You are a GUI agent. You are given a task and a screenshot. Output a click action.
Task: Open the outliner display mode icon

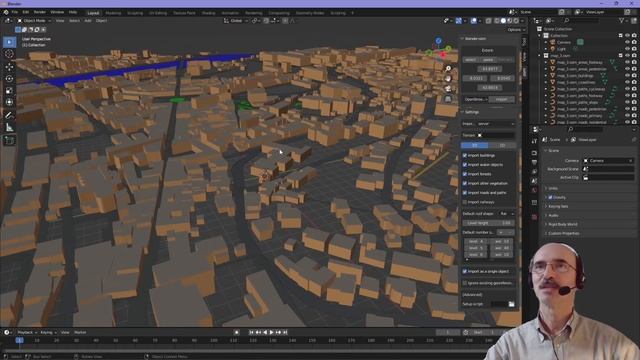point(550,20)
